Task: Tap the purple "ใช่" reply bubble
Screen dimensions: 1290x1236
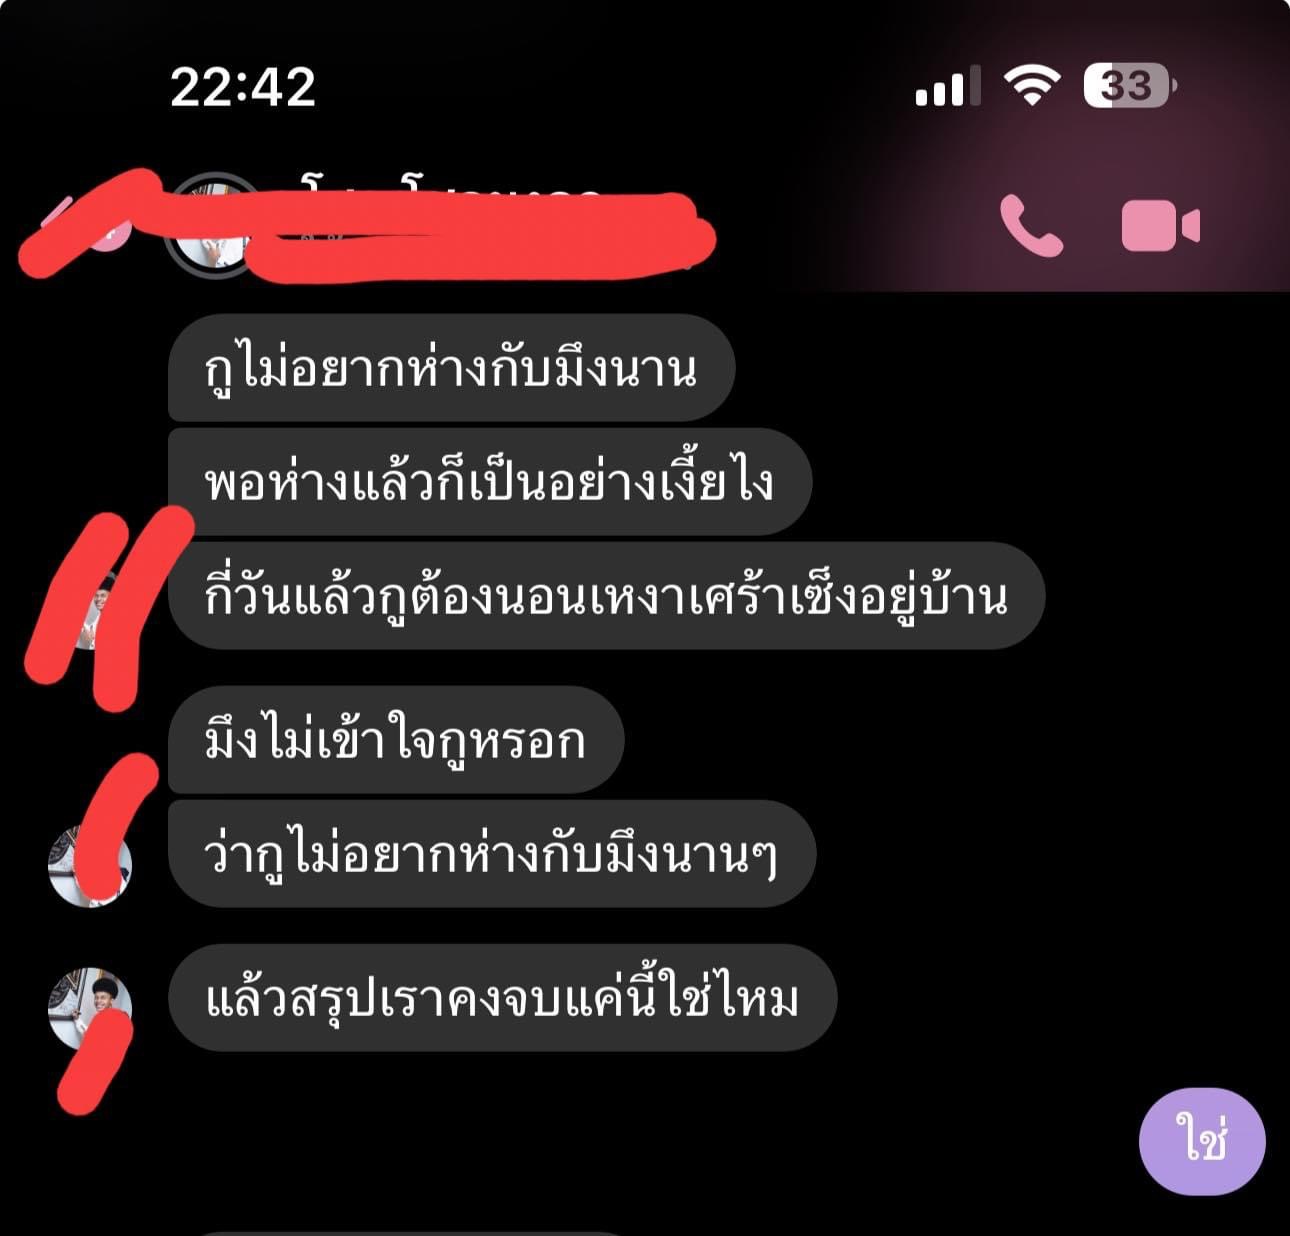Action: click(x=1202, y=1140)
